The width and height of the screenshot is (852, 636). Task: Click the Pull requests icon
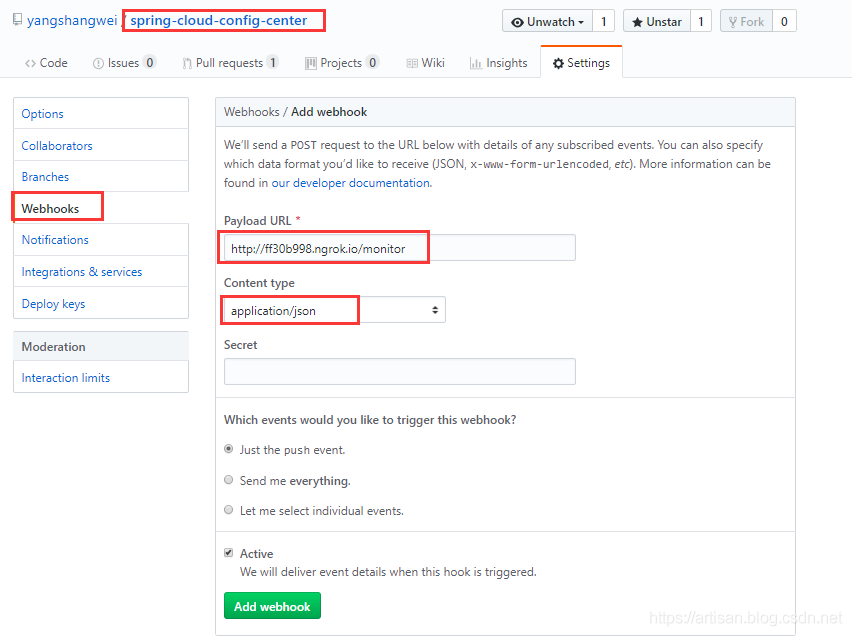click(187, 63)
